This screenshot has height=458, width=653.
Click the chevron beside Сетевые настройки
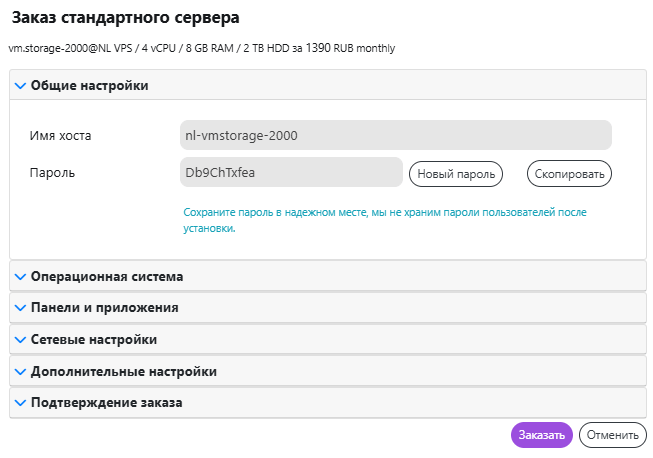[20, 340]
